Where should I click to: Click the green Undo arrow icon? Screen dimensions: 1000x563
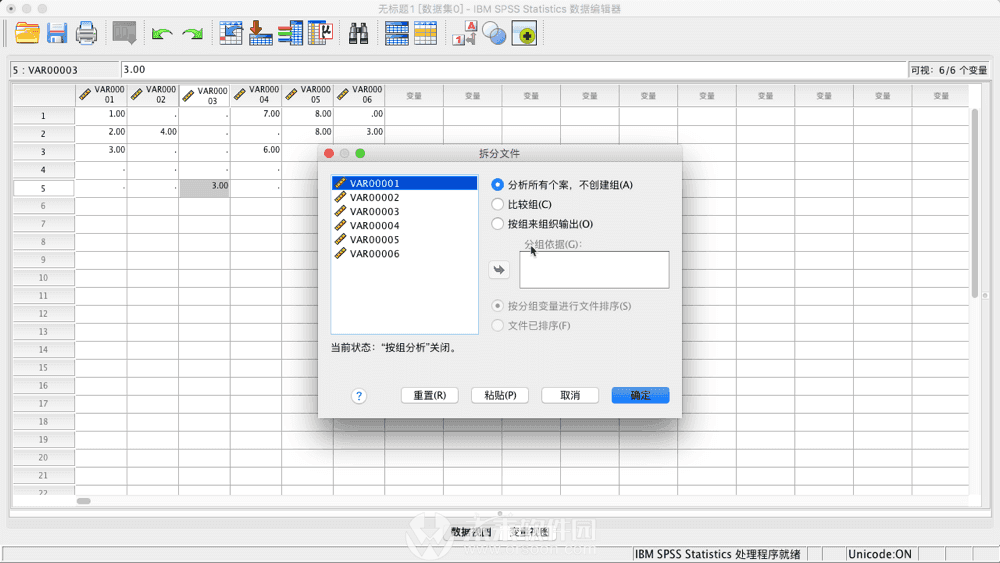pyautogui.click(x=161, y=34)
